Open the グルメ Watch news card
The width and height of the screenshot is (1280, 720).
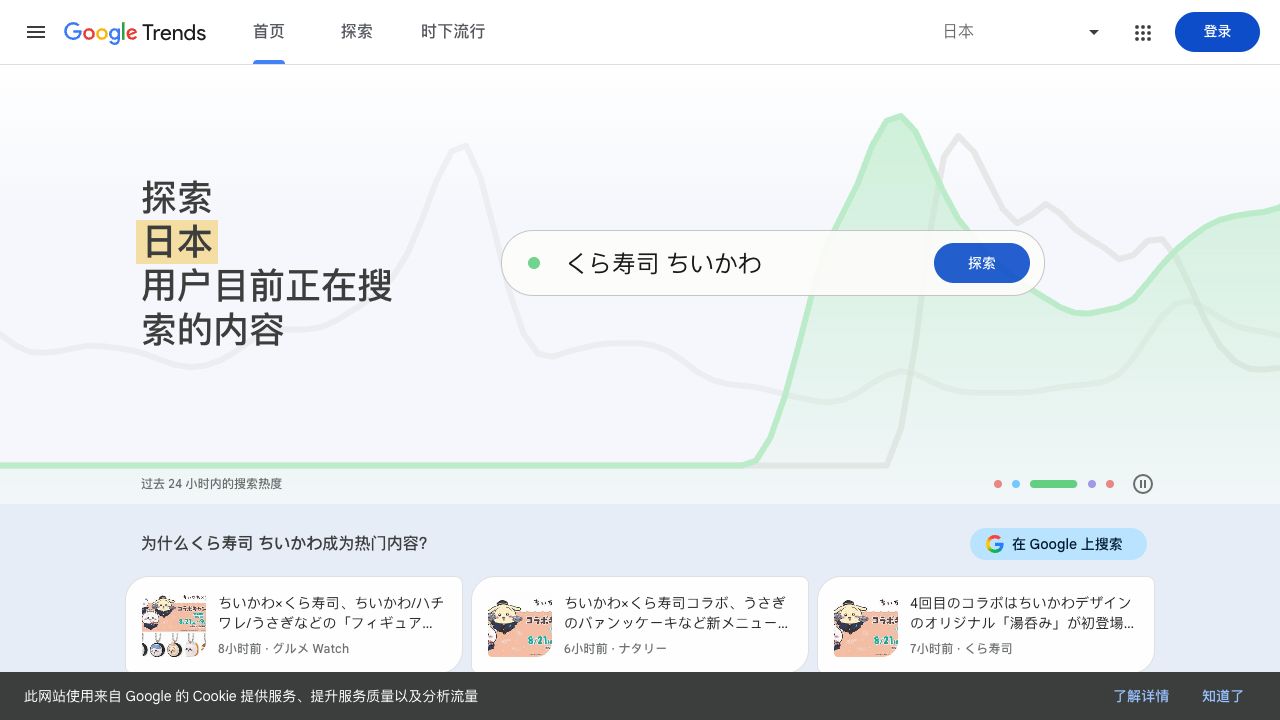(294, 624)
